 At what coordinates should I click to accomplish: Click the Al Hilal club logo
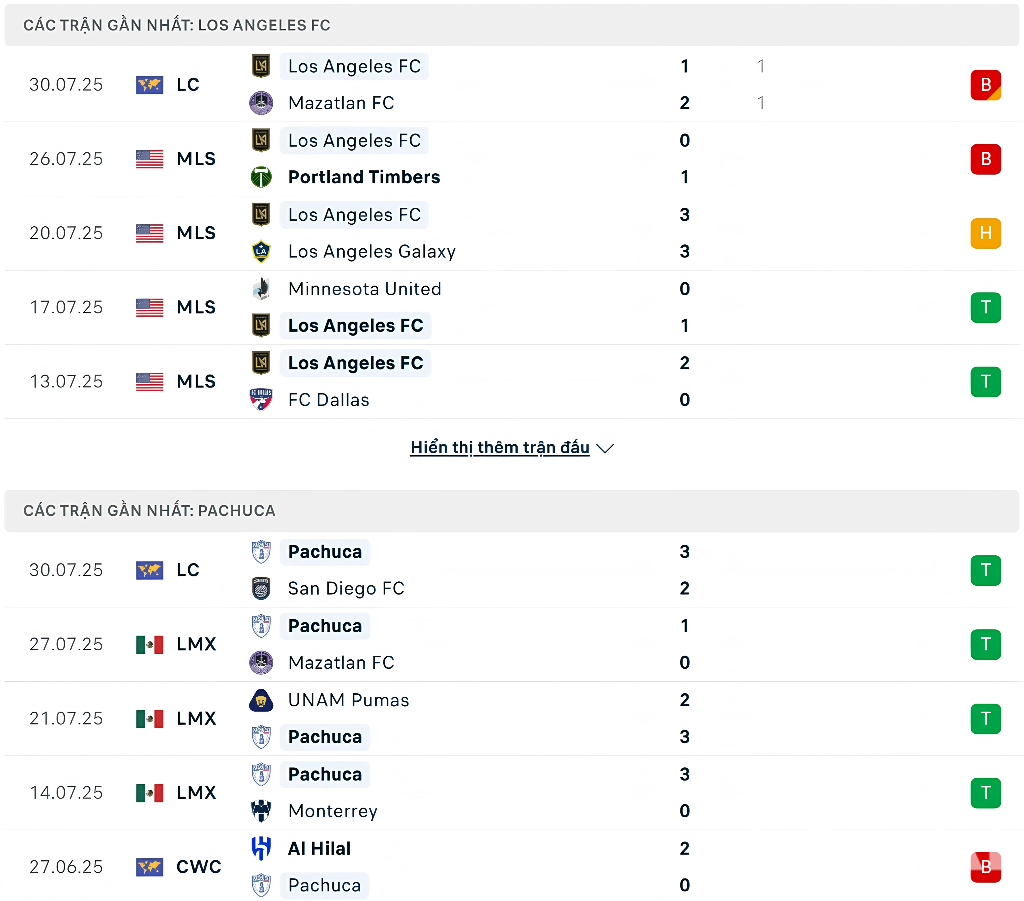(261, 849)
